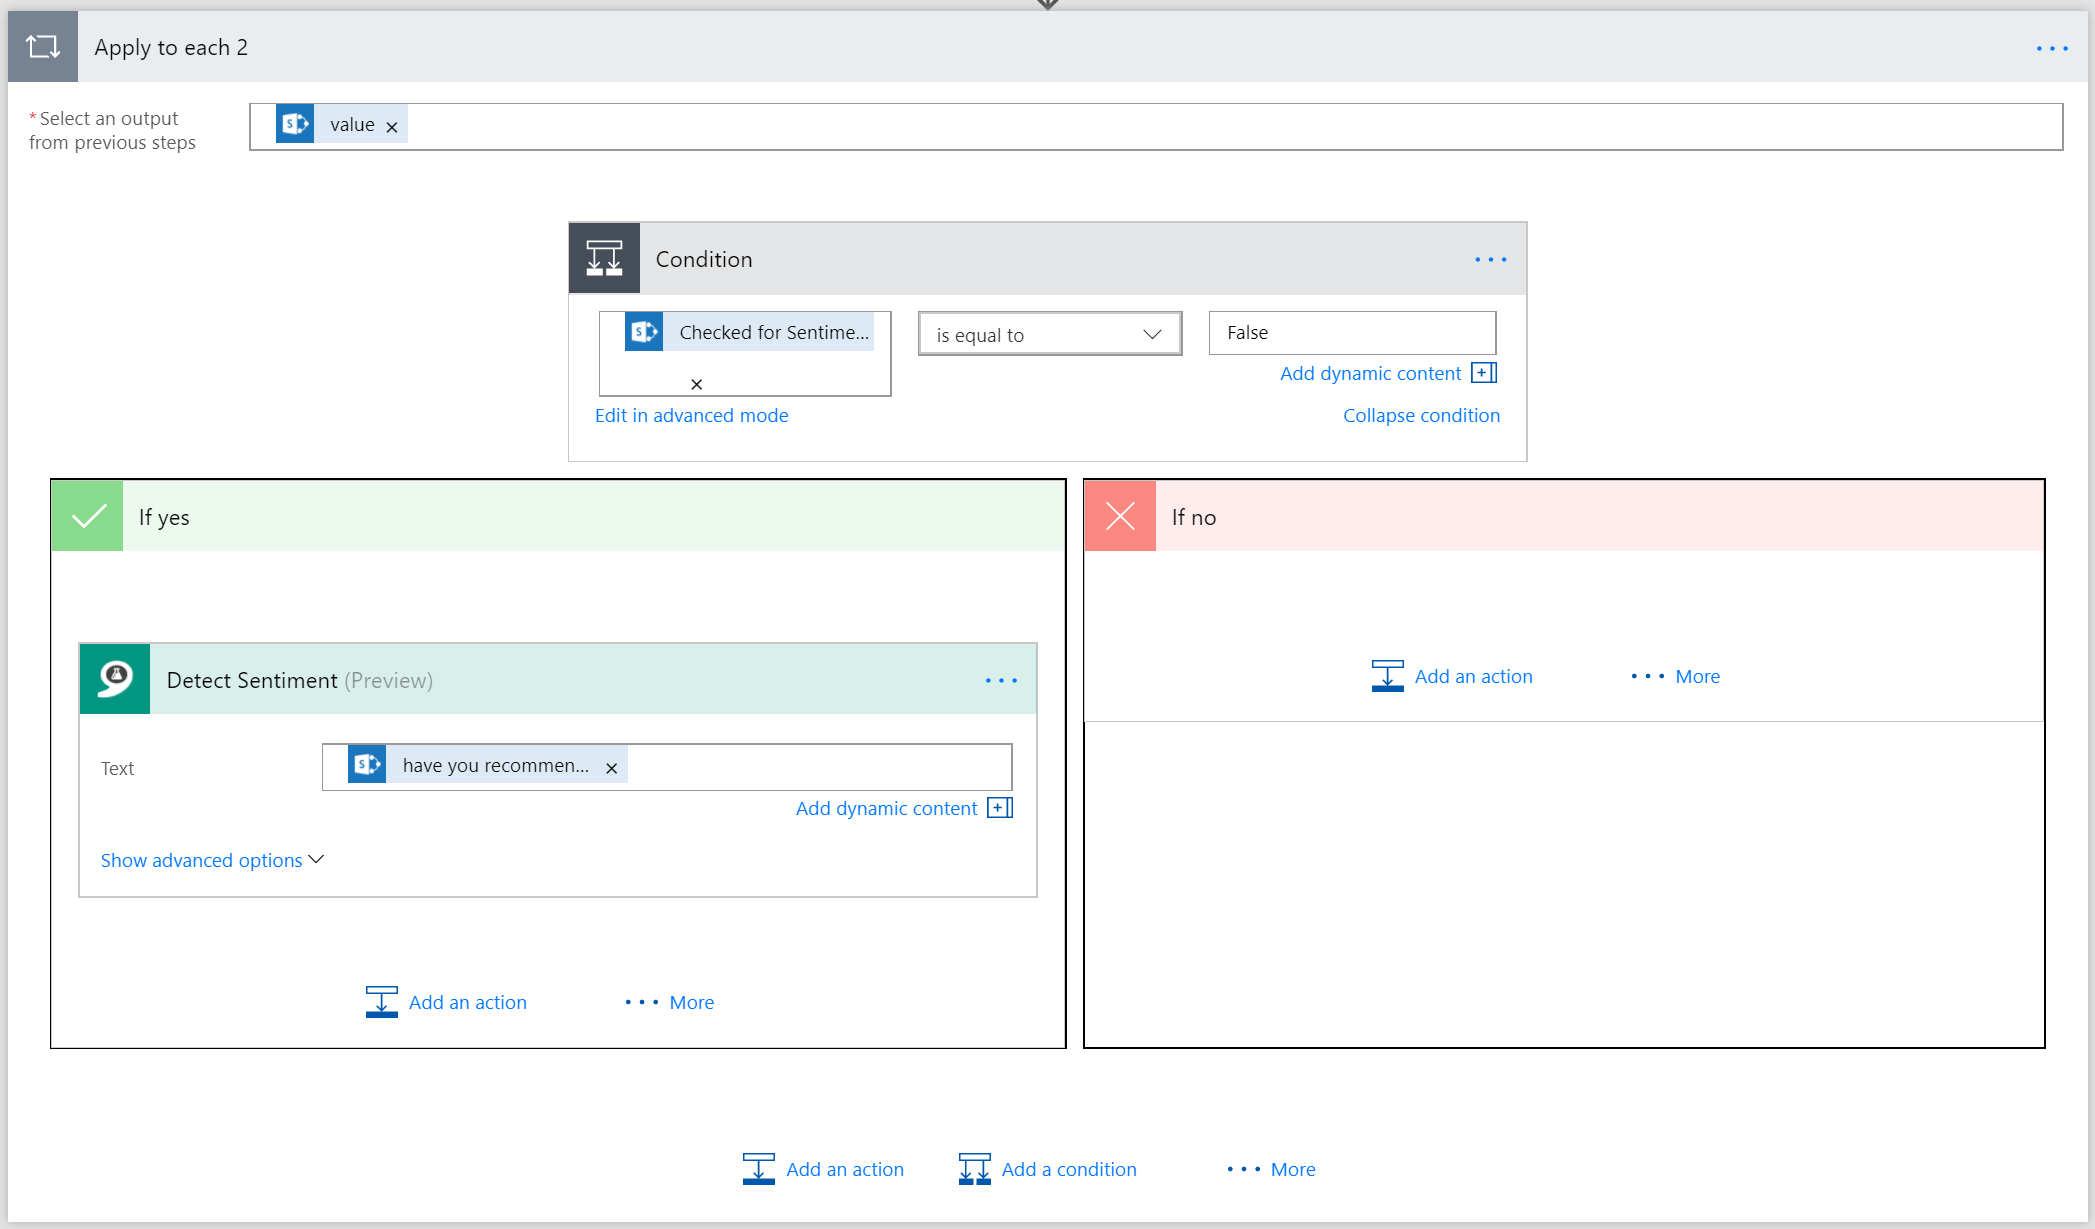This screenshot has width=2095, height=1229.
Task: Click the Detect Sentiment connector icon
Action: click(x=115, y=679)
